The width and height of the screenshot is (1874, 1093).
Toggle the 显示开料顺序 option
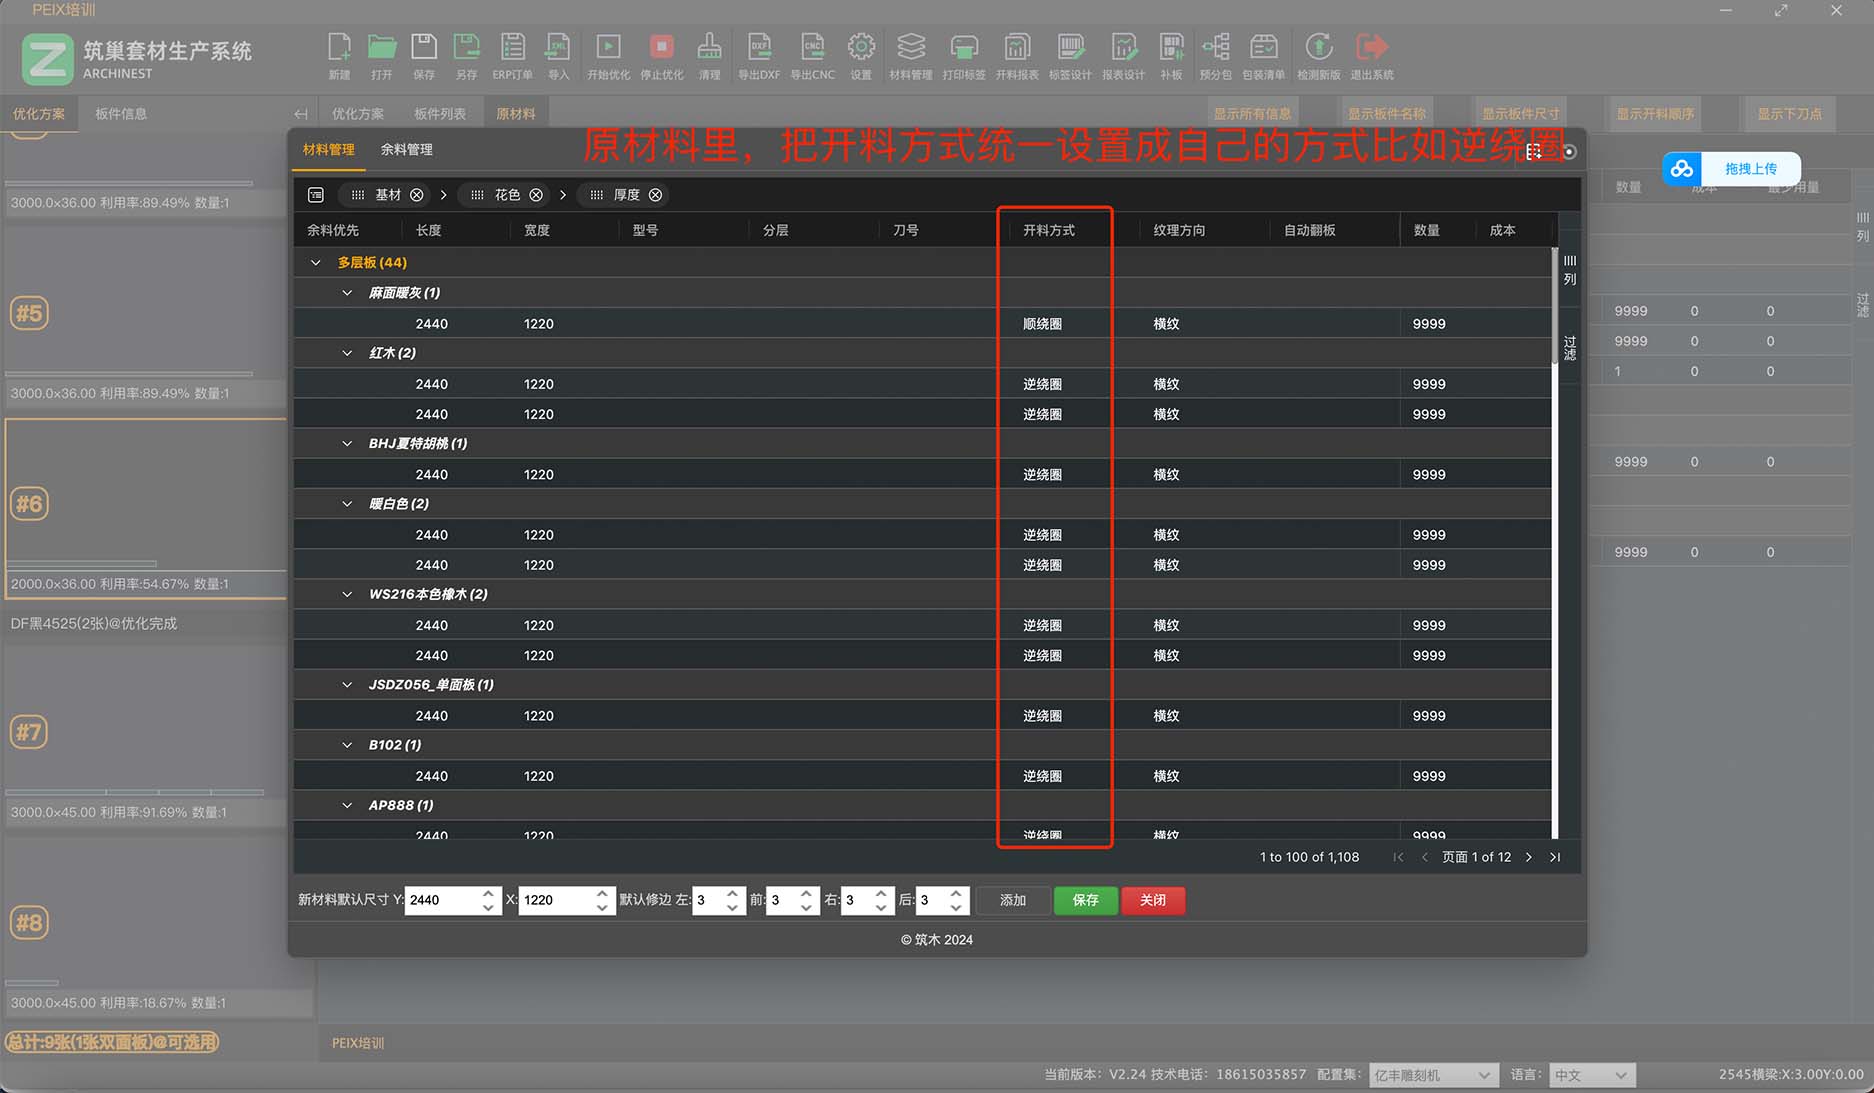(x=1655, y=114)
